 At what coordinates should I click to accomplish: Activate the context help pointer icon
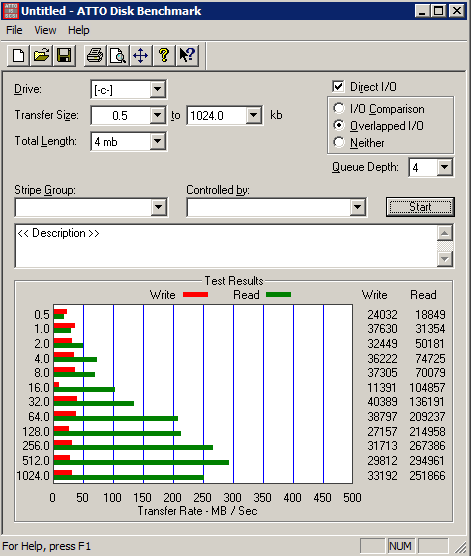187,56
